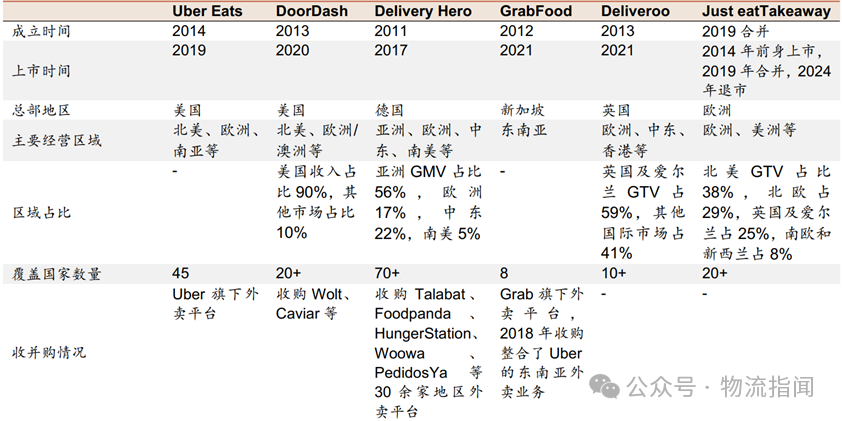Click the GrabFood column header

(536, 12)
